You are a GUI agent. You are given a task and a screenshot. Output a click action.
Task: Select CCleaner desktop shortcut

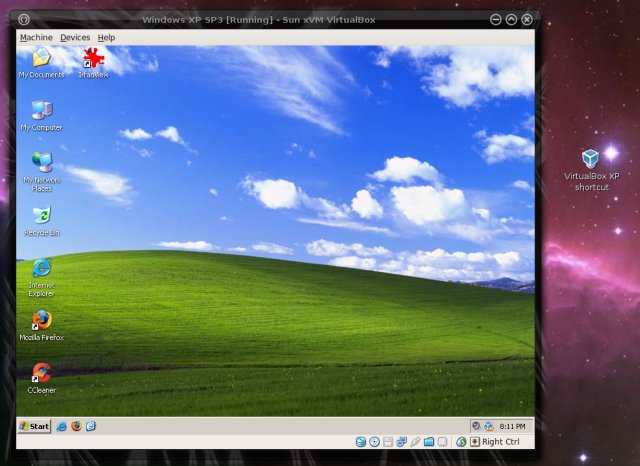42,378
